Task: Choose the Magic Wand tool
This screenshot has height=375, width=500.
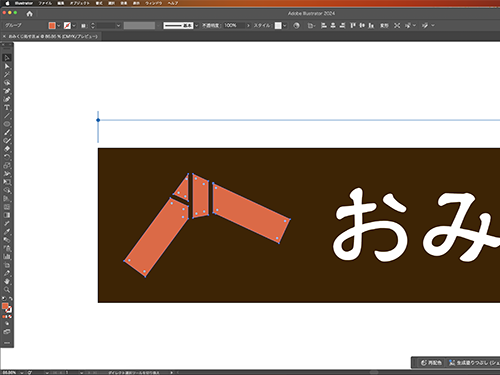Action: point(7,74)
